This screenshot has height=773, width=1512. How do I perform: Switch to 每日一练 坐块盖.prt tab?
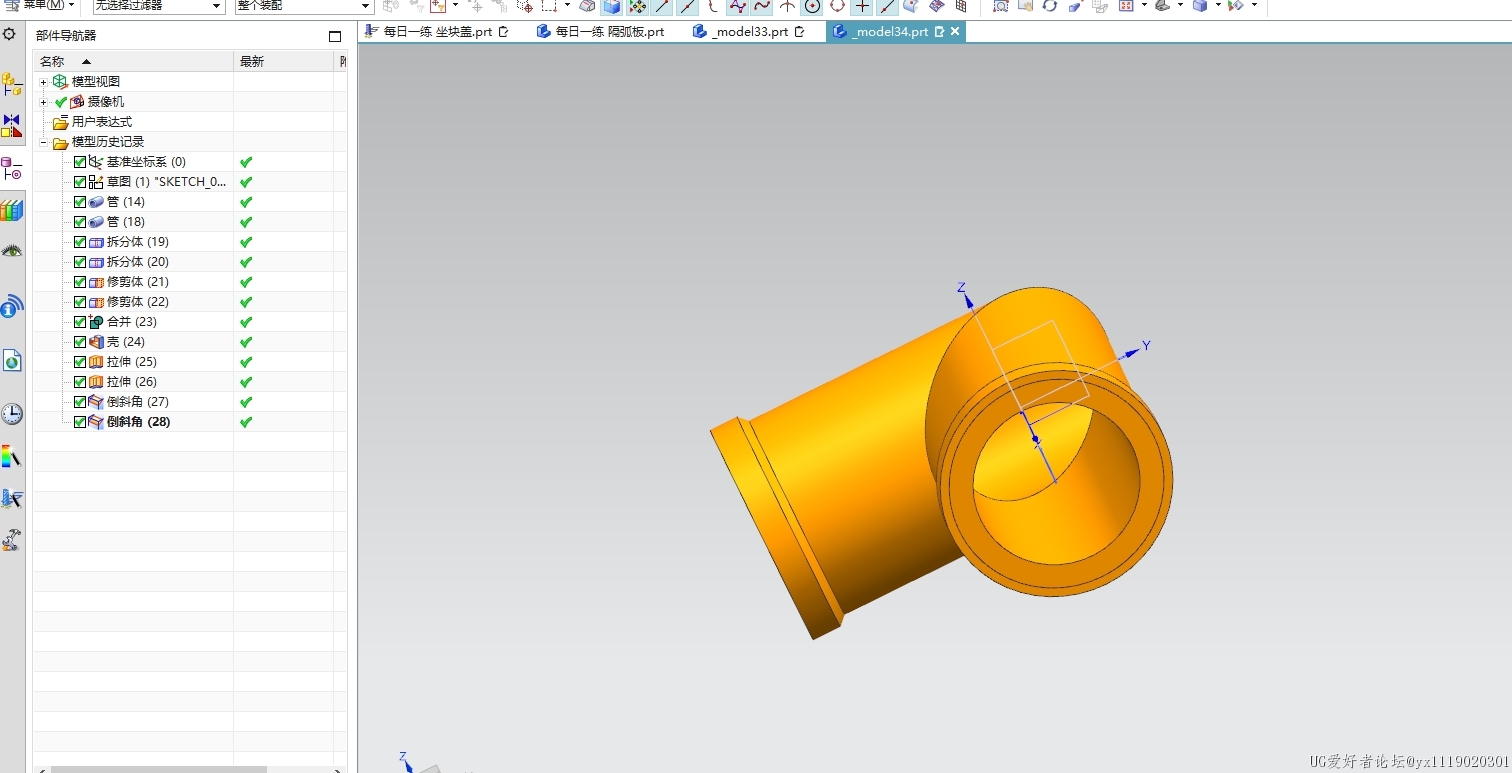436,31
